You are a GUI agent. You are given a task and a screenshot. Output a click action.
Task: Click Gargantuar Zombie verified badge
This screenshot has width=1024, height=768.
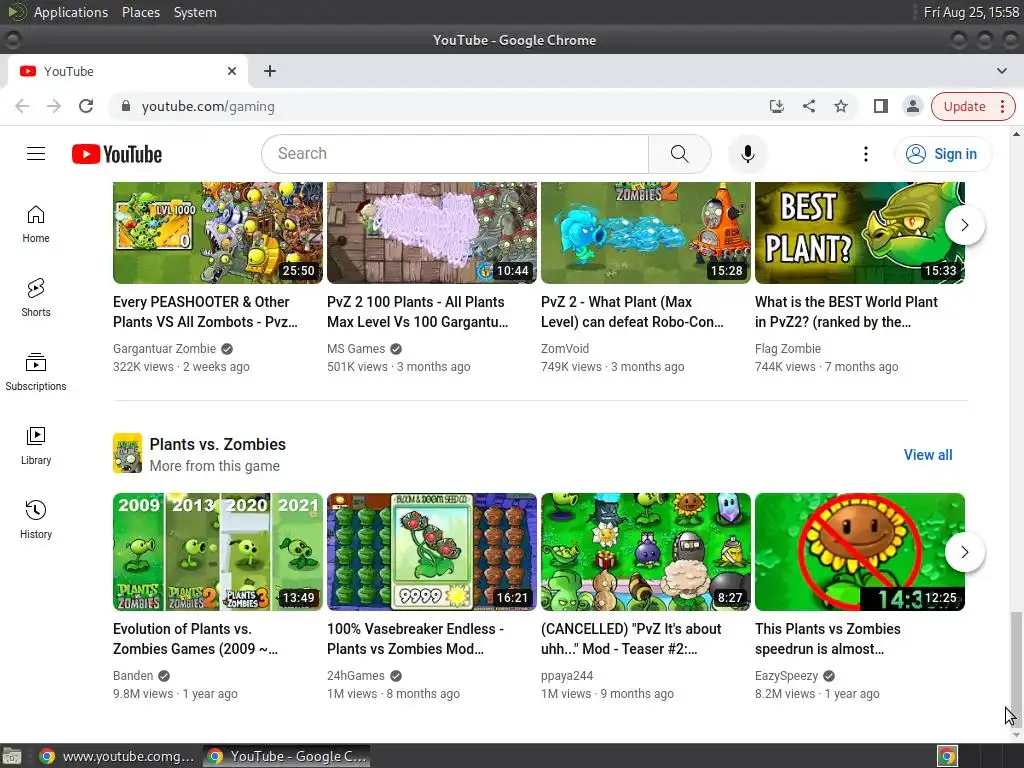coord(227,349)
